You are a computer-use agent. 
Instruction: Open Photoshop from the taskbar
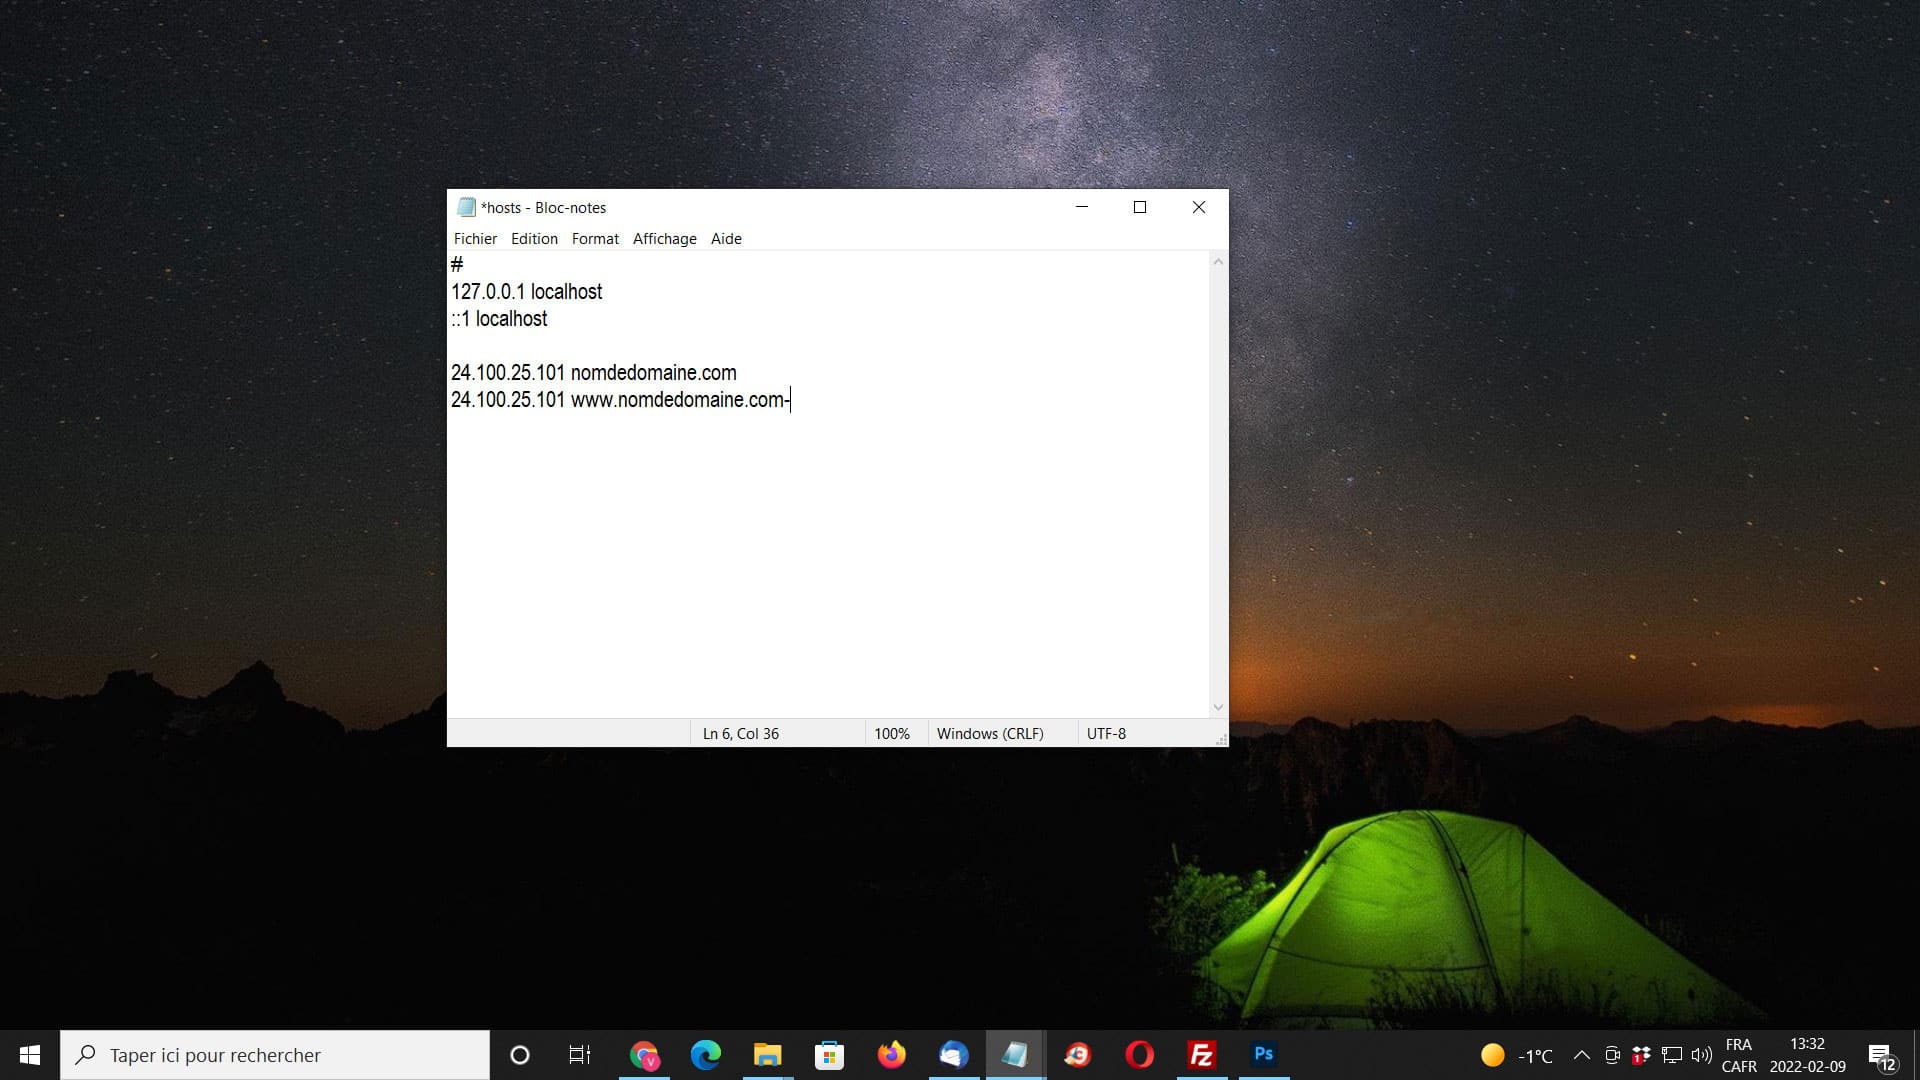pos(1263,1055)
